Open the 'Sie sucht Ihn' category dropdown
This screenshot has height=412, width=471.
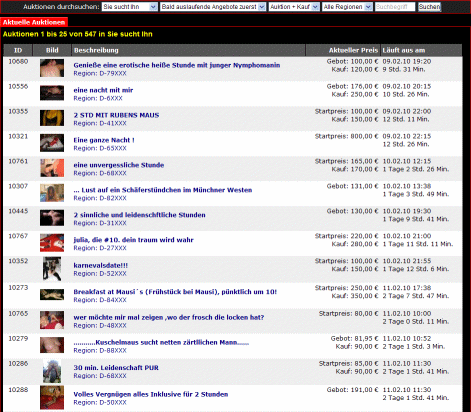[130, 7]
